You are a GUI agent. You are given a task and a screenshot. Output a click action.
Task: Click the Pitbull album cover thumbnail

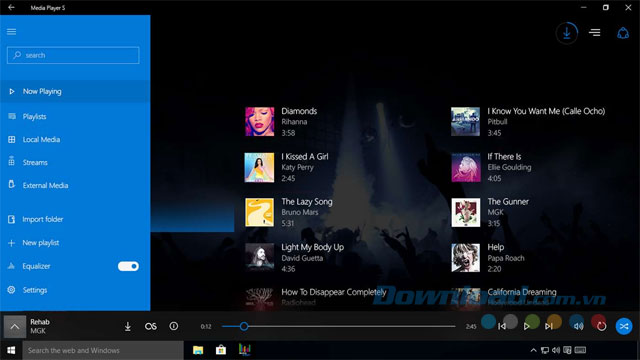[466, 122]
